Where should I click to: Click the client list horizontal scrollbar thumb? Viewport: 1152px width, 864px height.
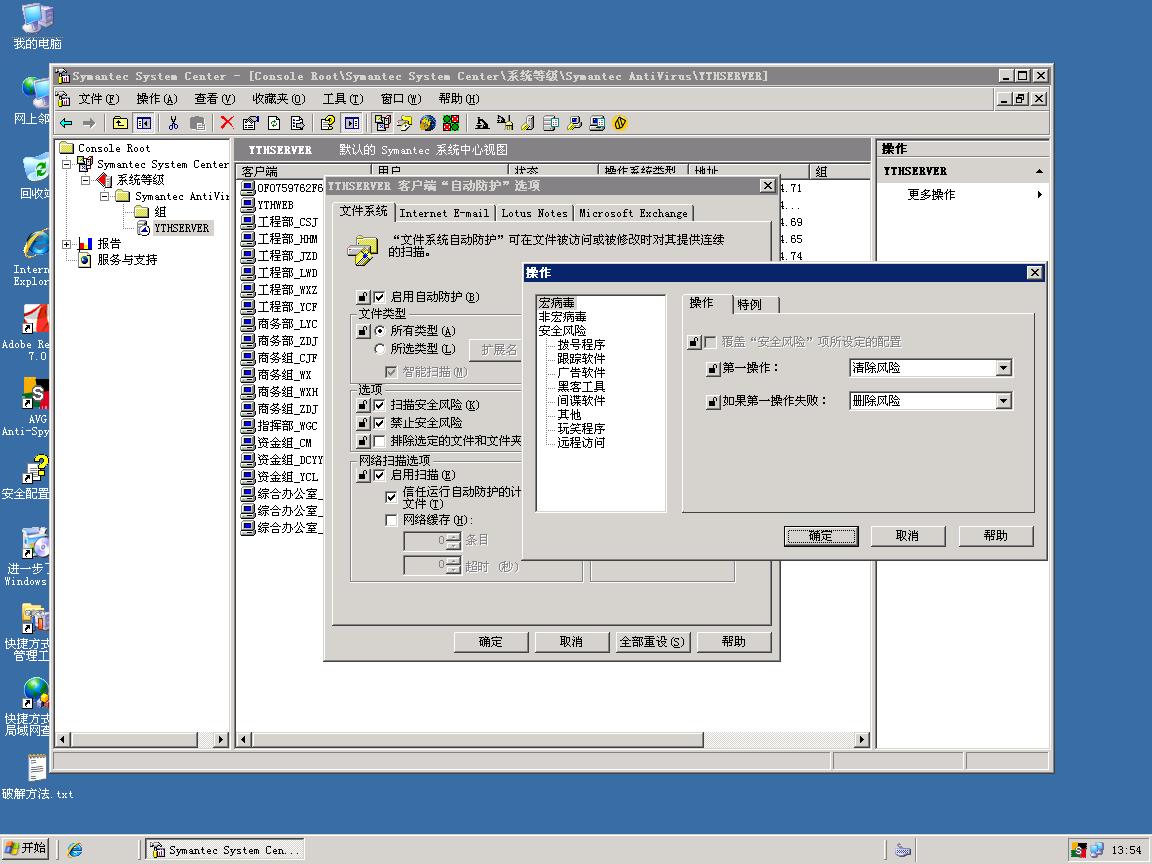pos(477,739)
